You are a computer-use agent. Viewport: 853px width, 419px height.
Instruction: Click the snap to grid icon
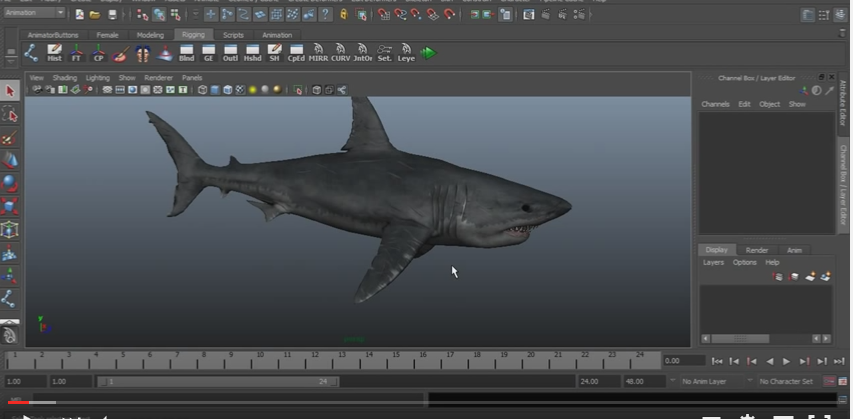pyautogui.click(x=384, y=15)
